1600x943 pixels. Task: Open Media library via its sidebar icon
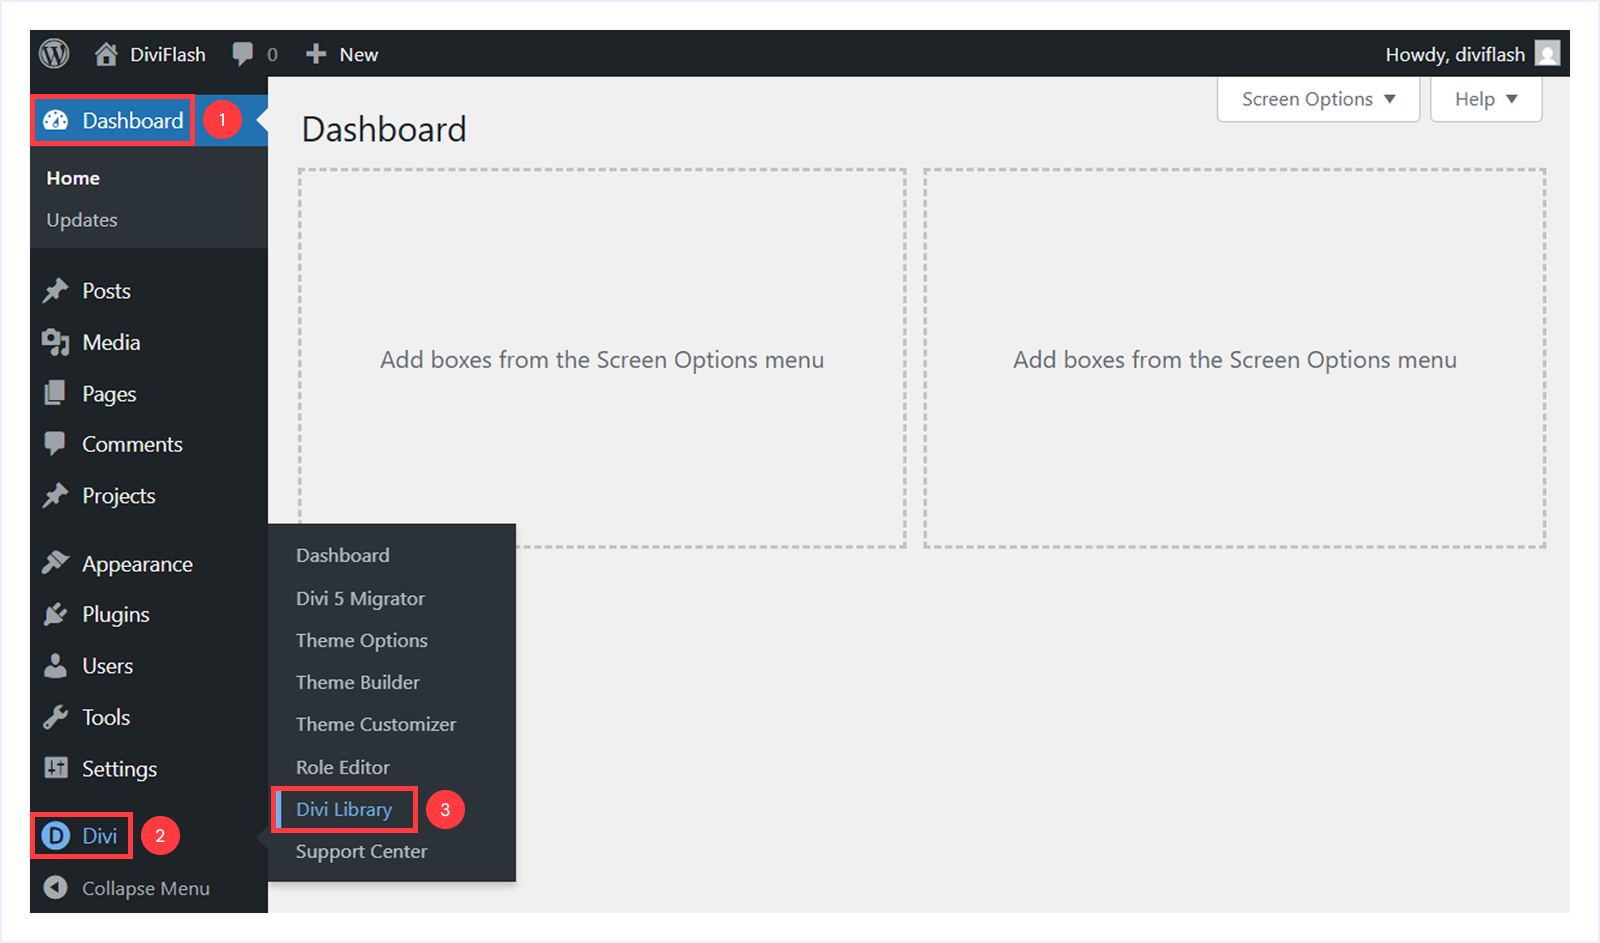click(56, 342)
